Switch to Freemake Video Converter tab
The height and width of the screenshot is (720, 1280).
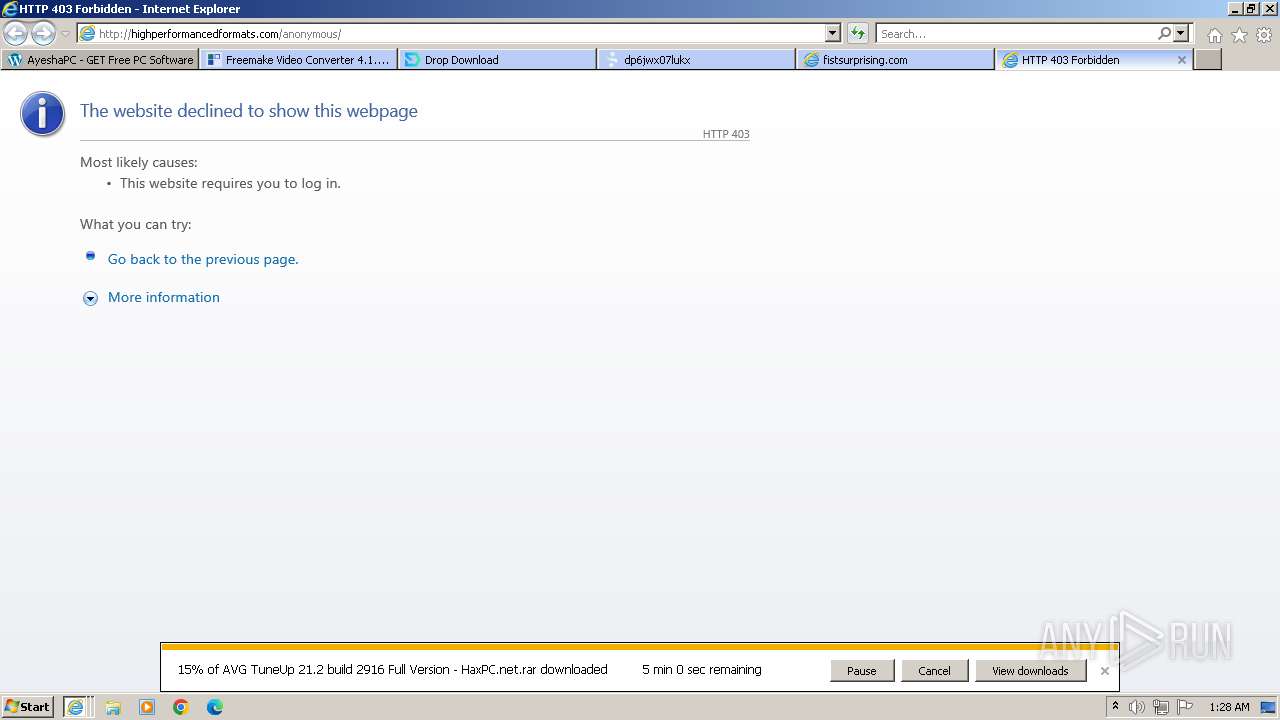pos(298,60)
